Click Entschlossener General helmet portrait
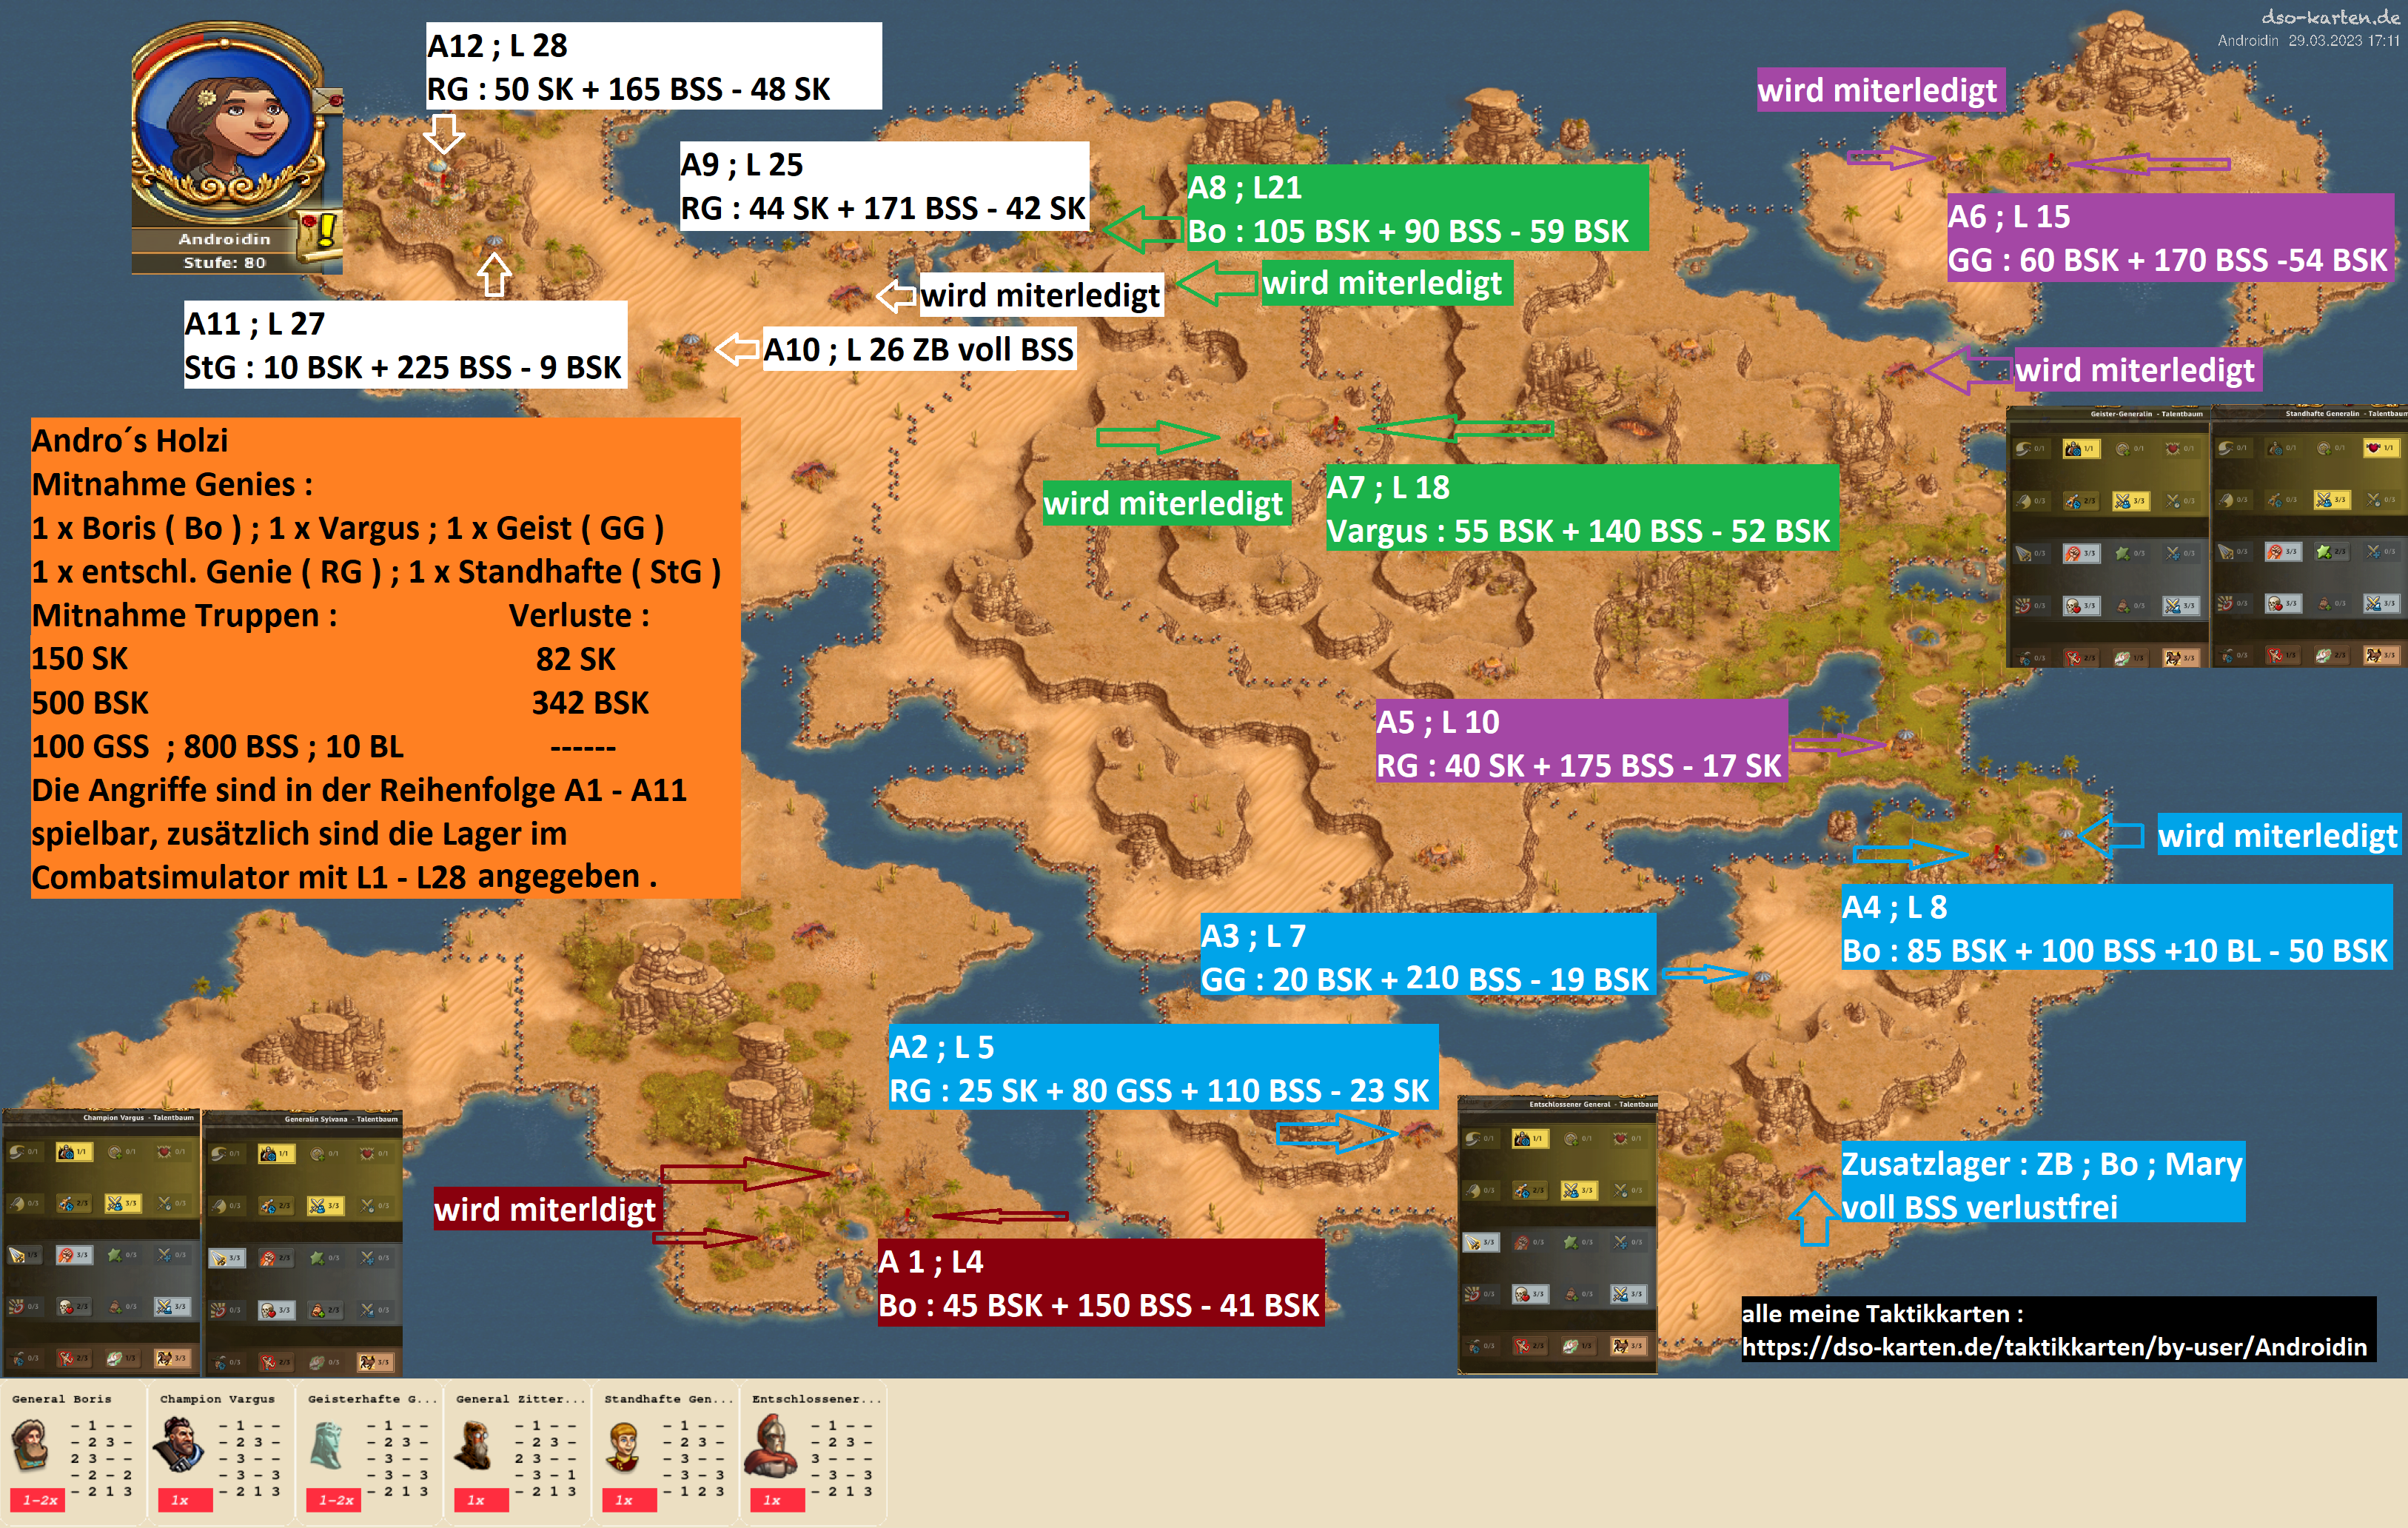This screenshot has width=2408, height=1528. pos(771,1446)
